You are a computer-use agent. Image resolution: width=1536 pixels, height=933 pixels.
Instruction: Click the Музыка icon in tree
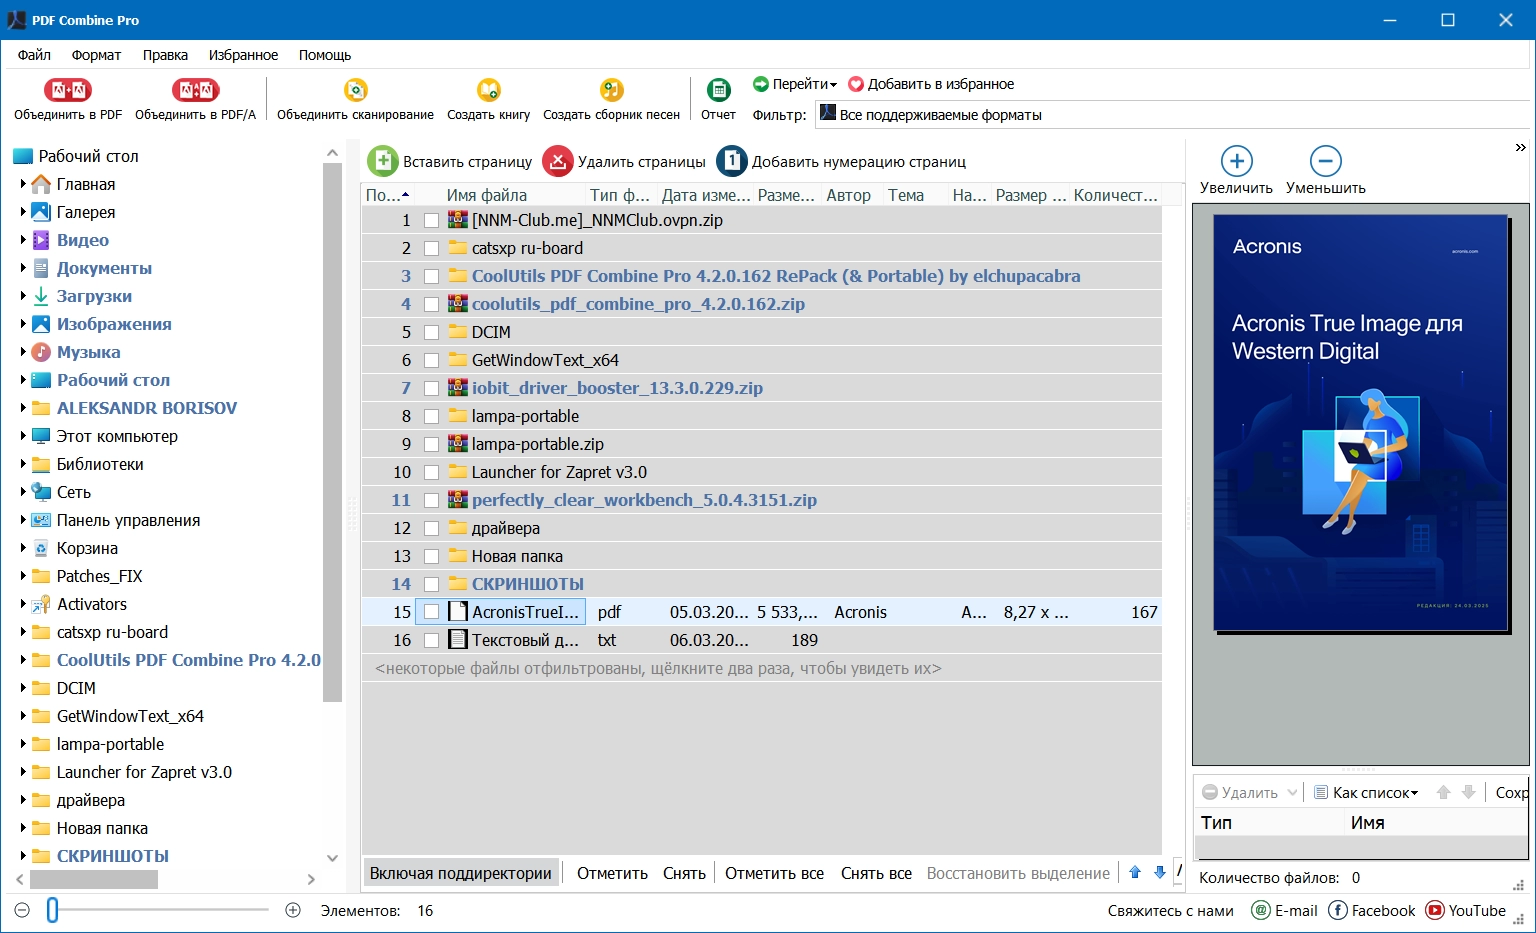(41, 352)
